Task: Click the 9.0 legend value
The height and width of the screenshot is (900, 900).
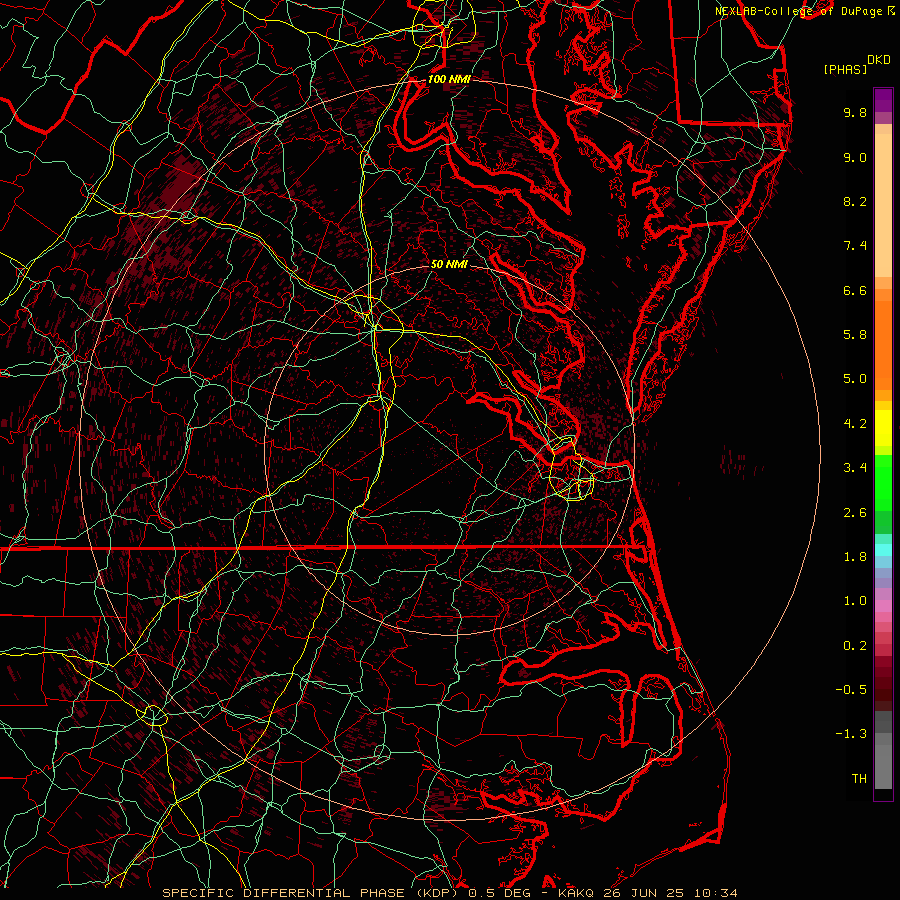Action: click(x=855, y=157)
